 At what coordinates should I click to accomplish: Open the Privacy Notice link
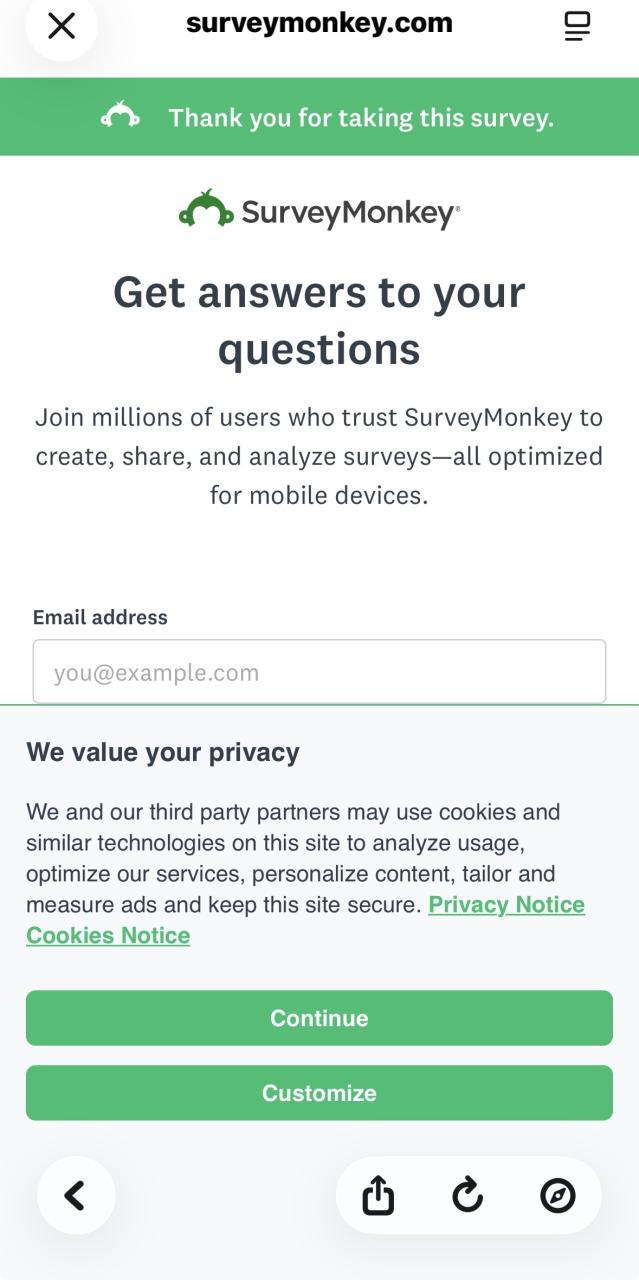click(x=506, y=905)
